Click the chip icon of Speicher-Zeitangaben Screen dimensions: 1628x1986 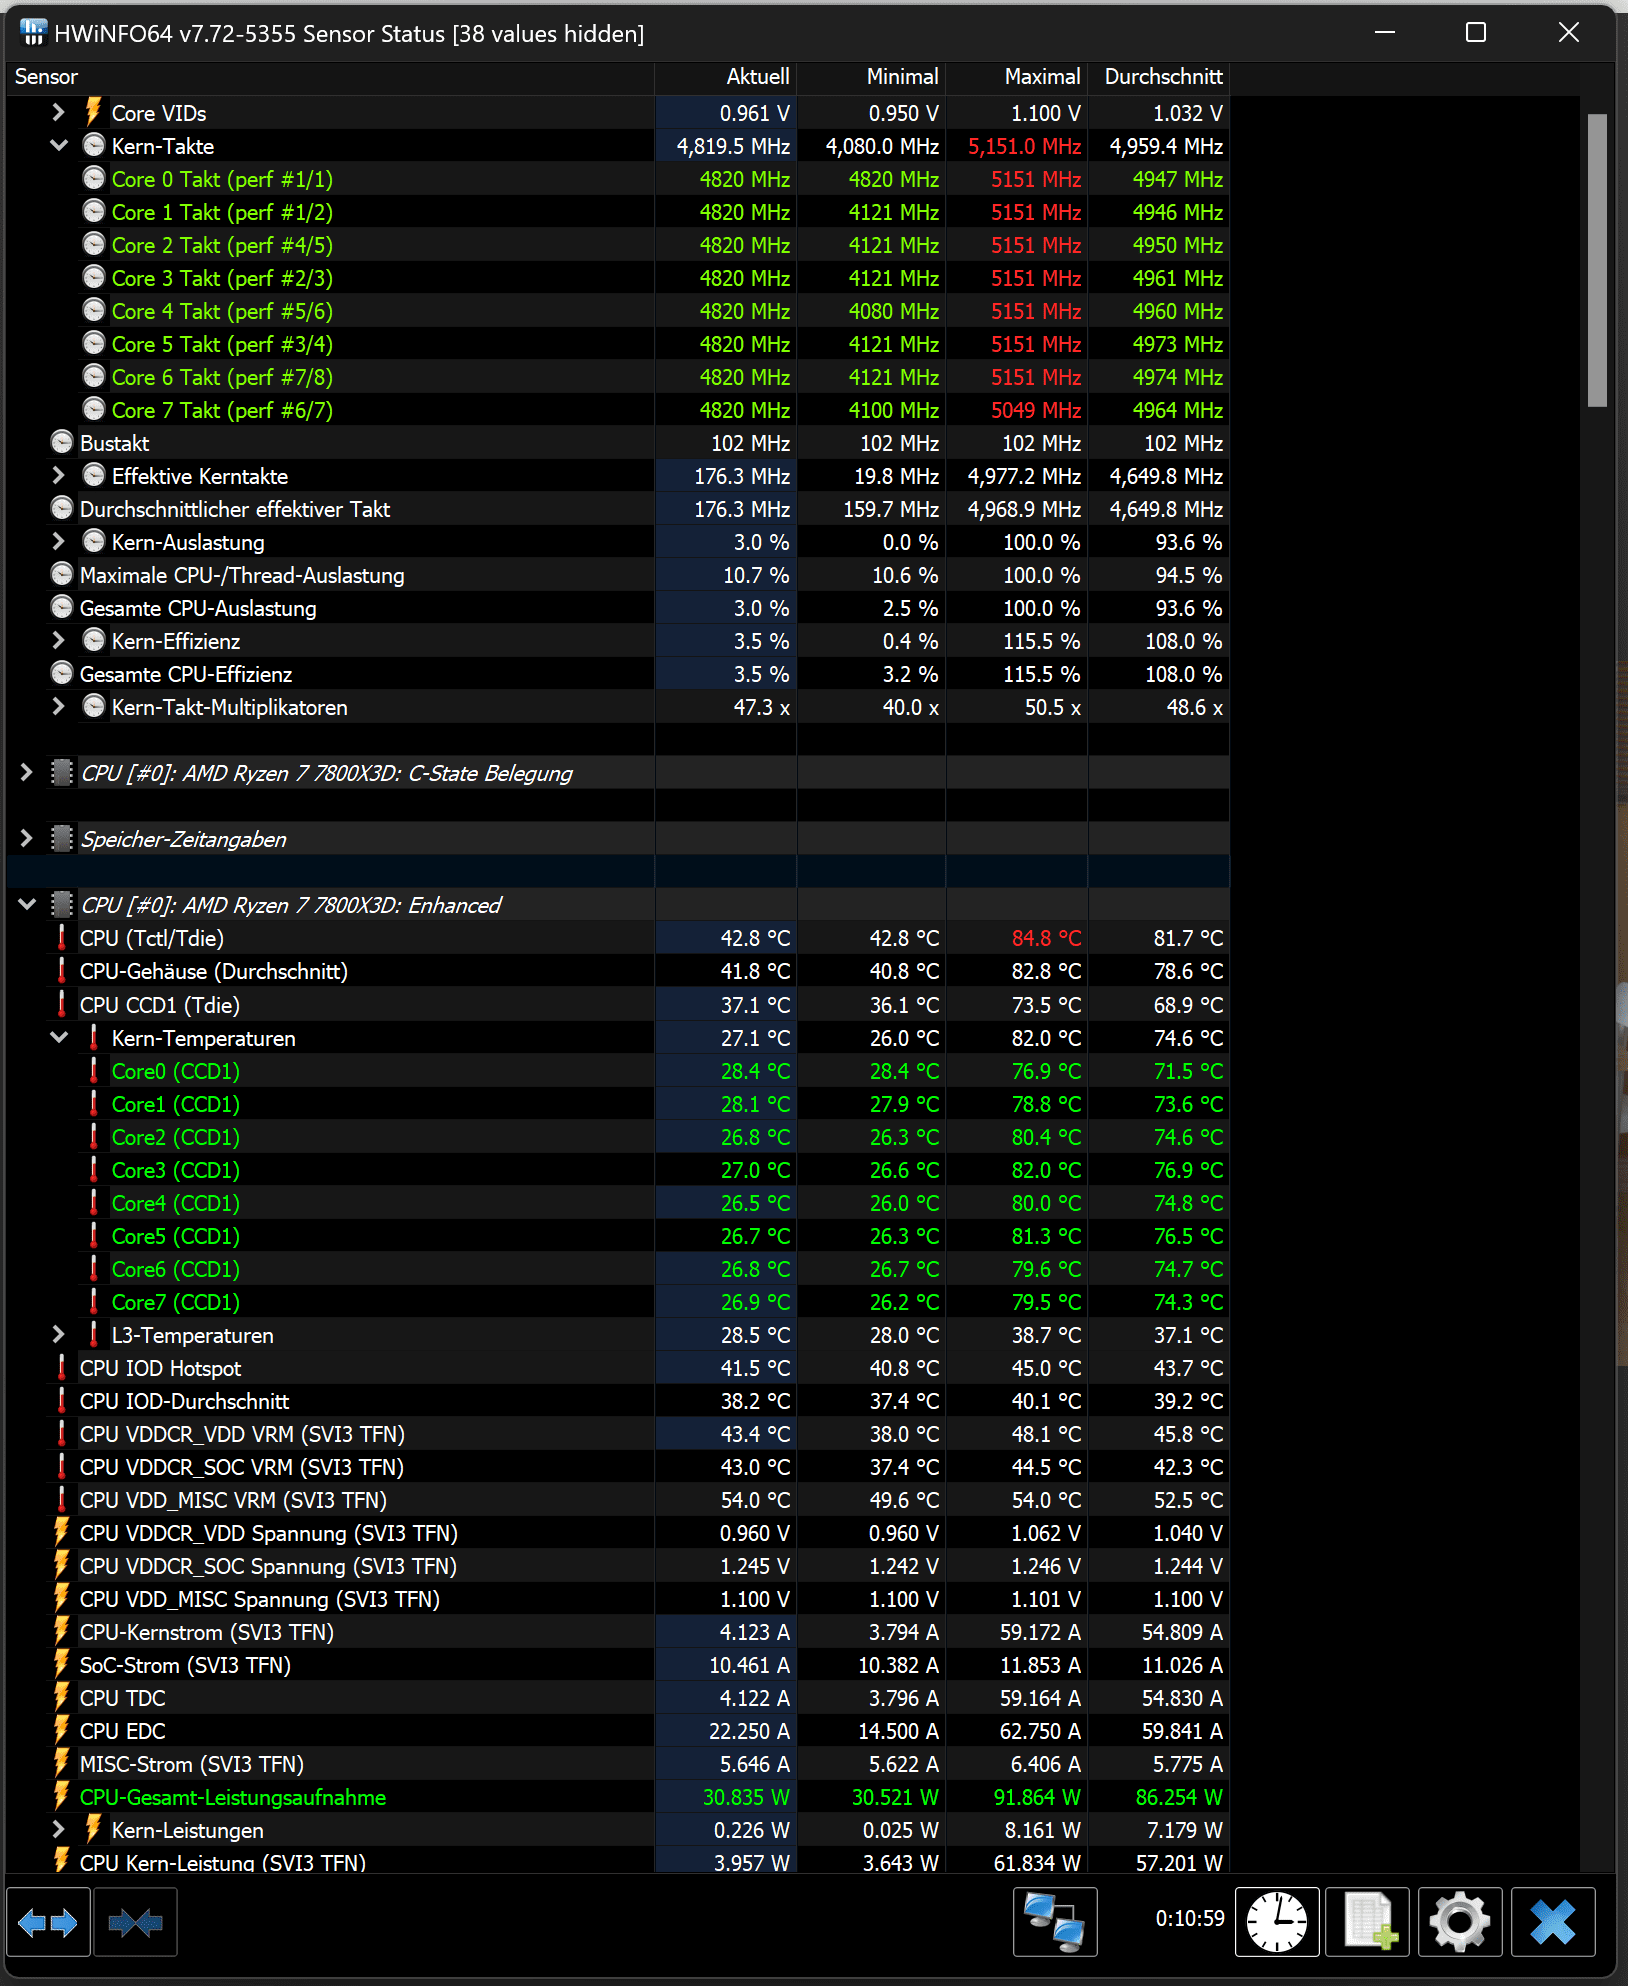(x=62, y=838)
